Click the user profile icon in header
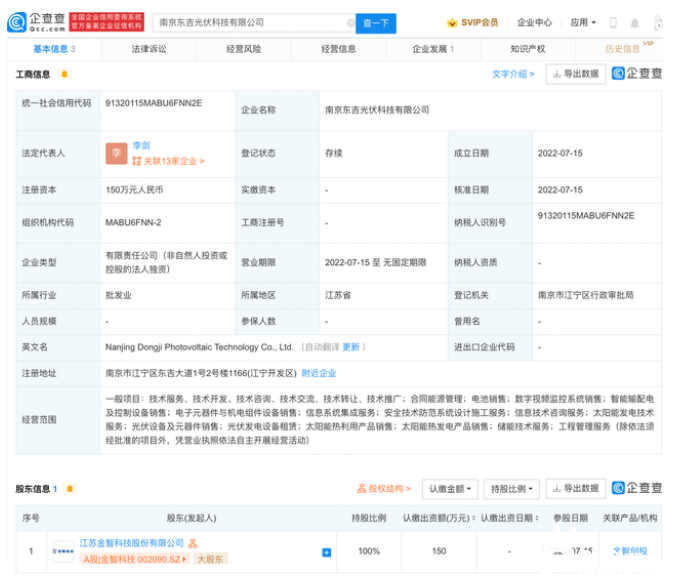This screenshot has width=686, height=588. coord(658,22)
